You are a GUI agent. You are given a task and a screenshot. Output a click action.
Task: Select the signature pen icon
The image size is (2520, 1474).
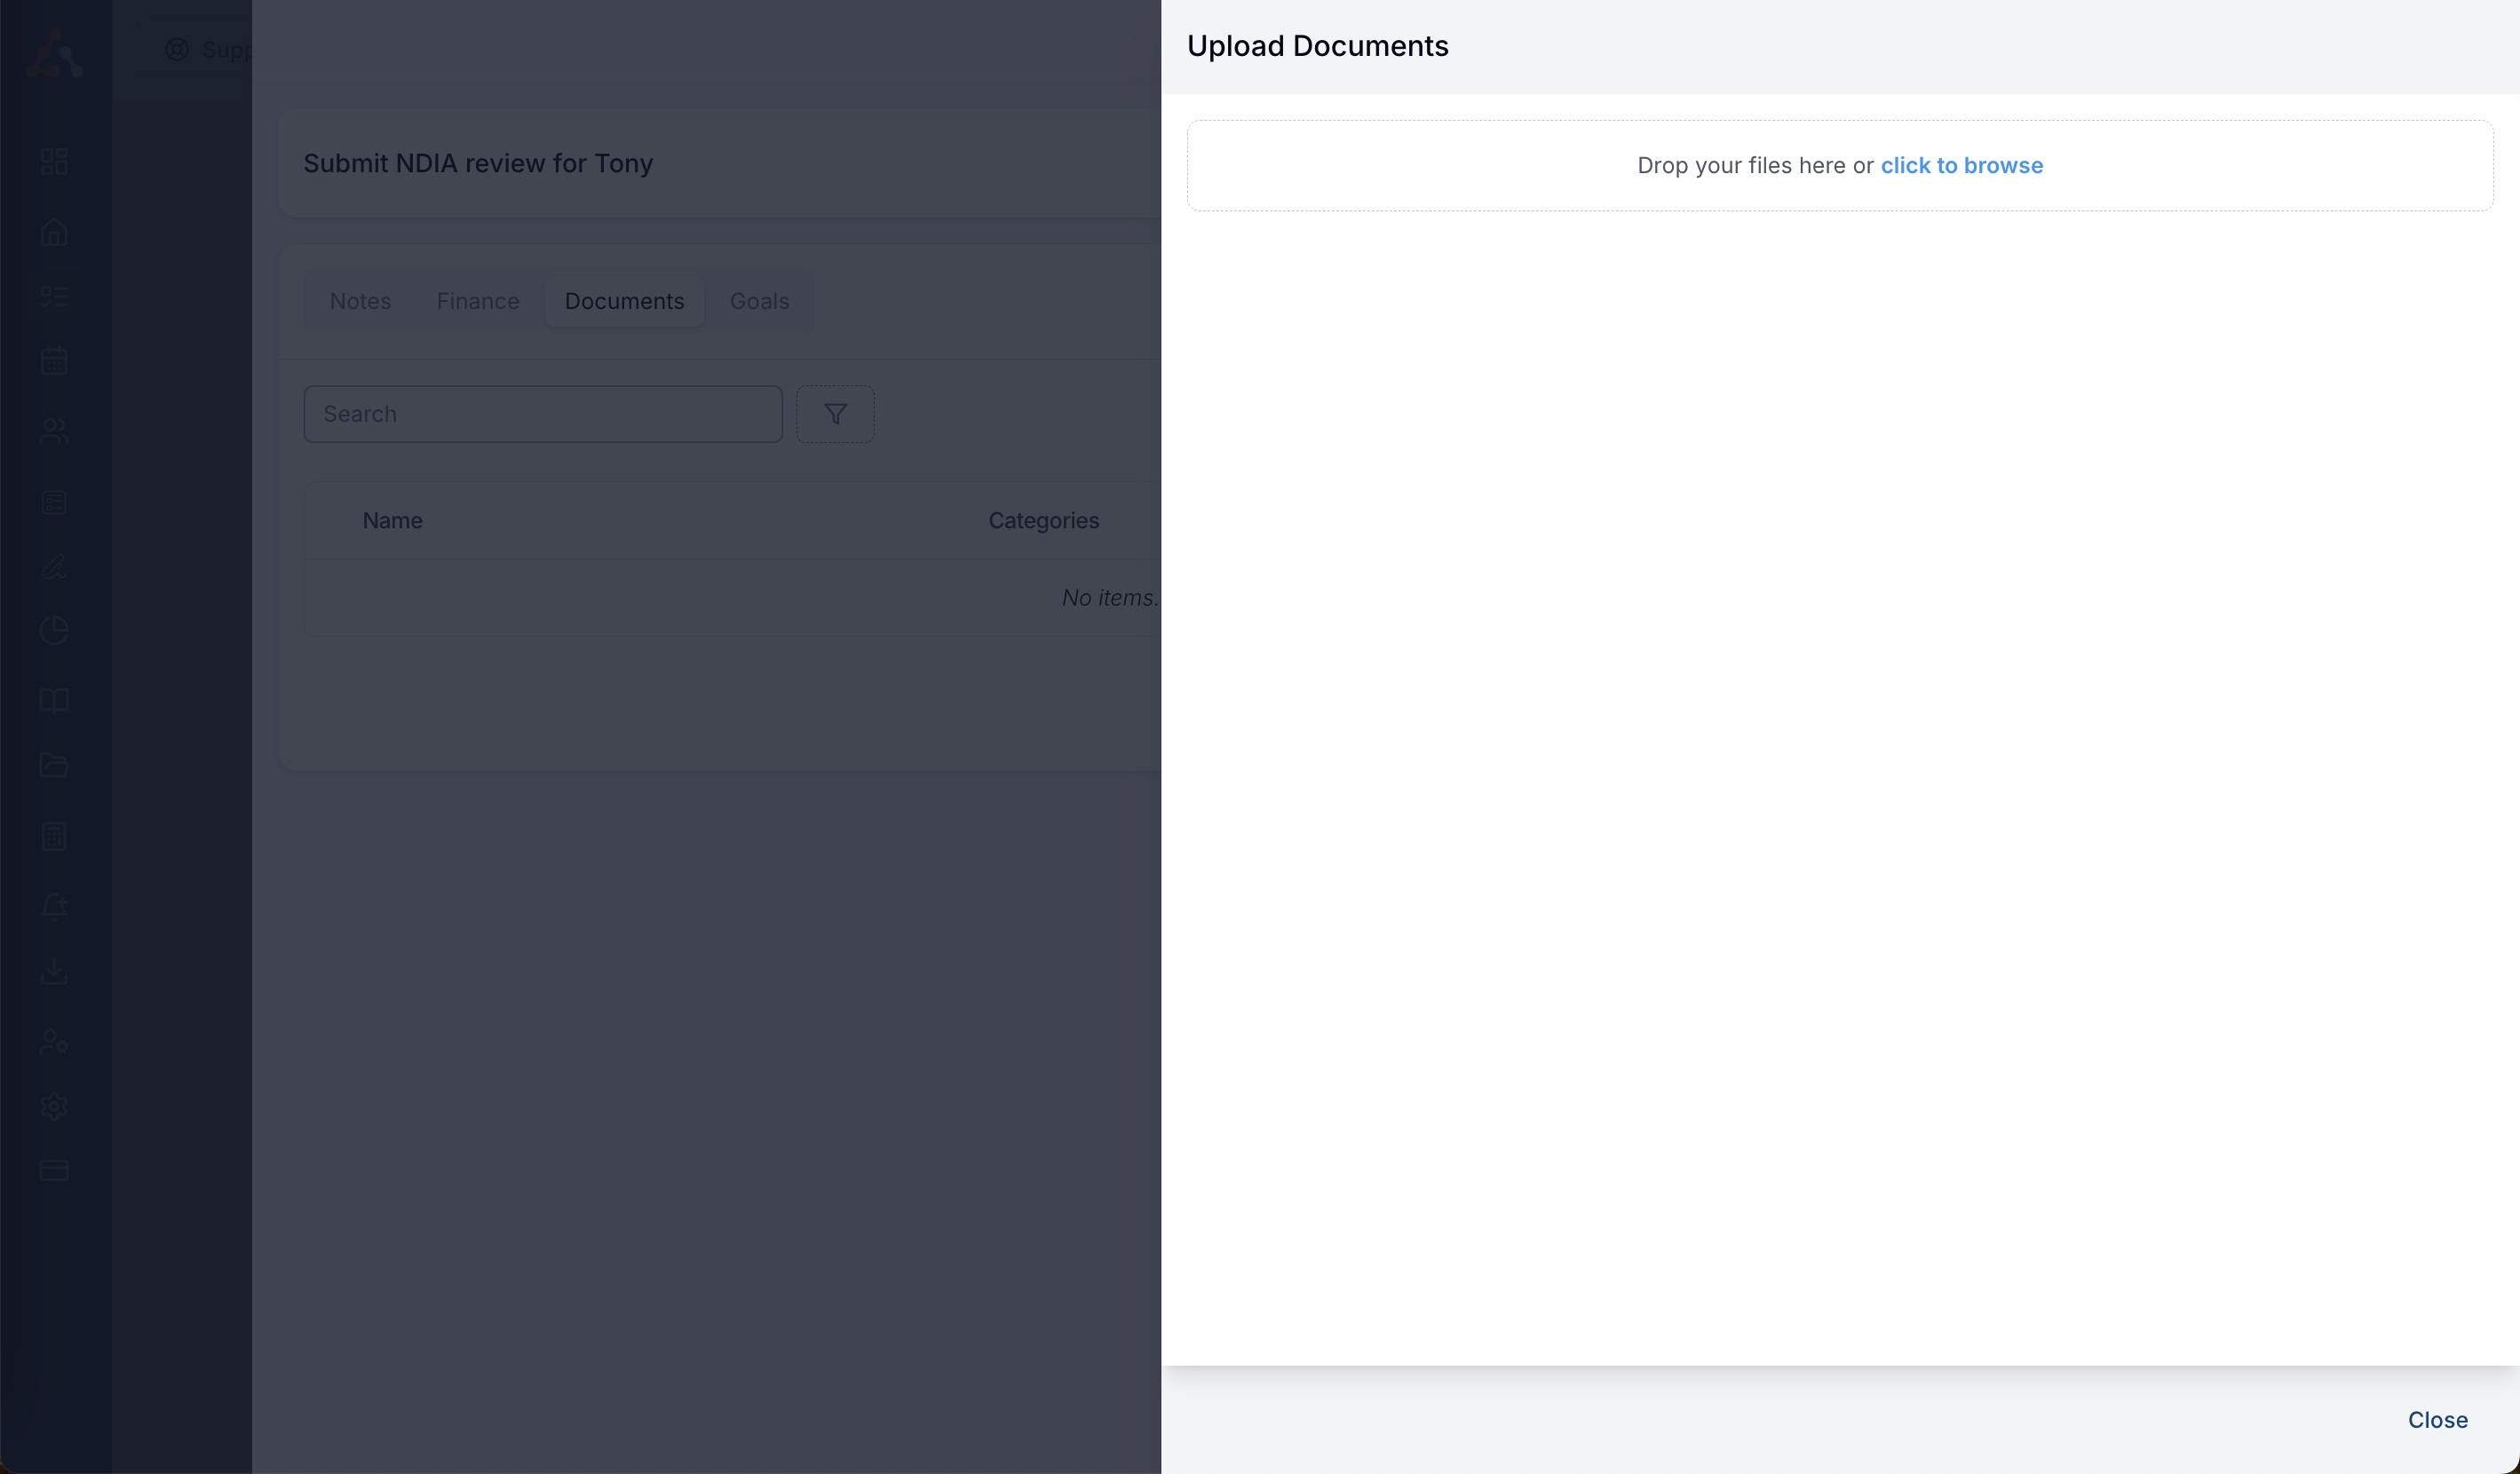(x=55, y=567)
